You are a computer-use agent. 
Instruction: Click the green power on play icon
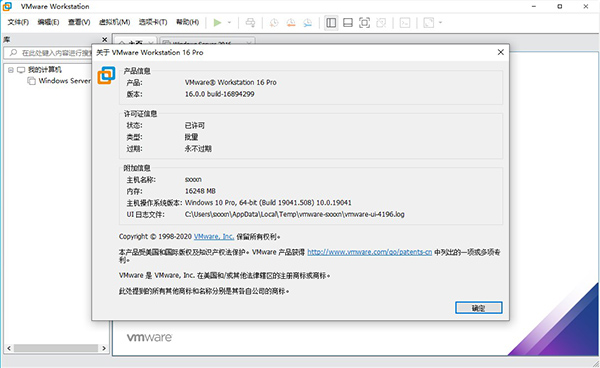(217, 23)
